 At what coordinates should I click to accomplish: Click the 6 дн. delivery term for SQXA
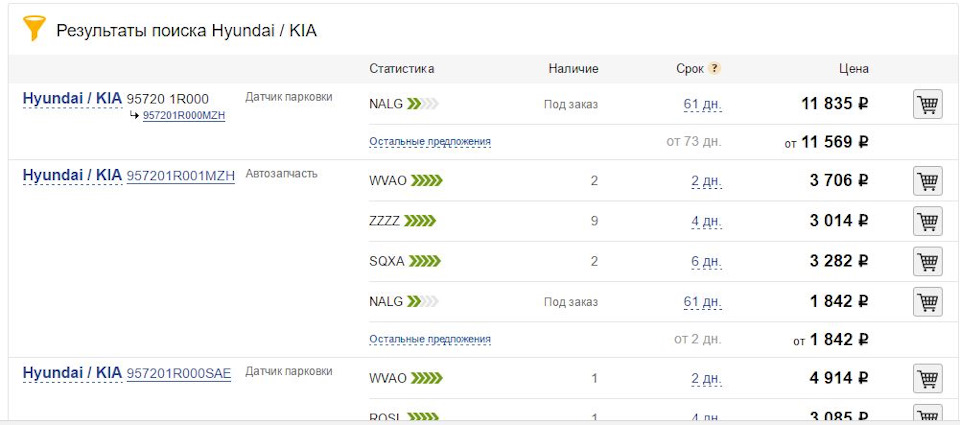click(x=705, y=261)
